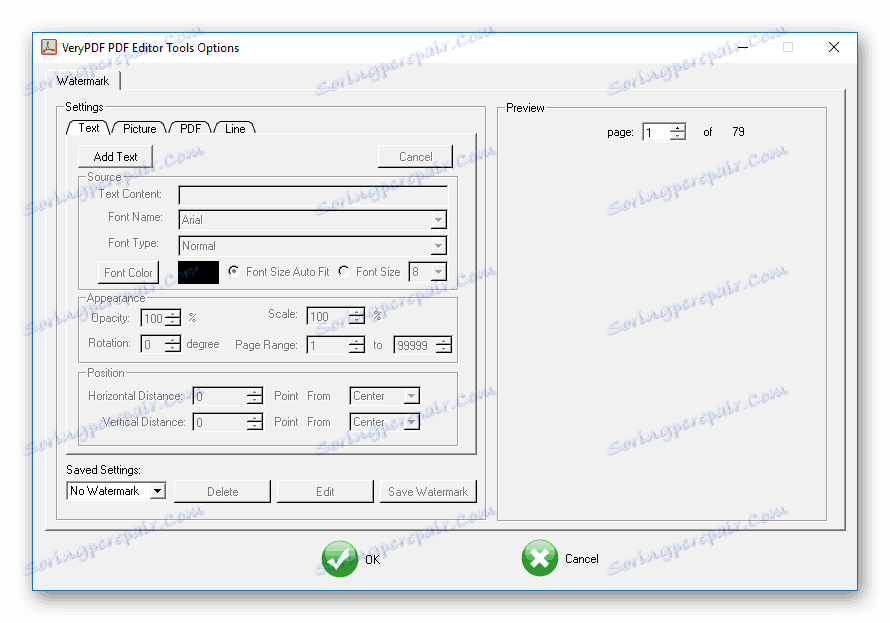Open Horizontal Distance Point From dropdown
Image resolution: width=890 pixels, height=623 pixels.
click(x=412, y=396)
